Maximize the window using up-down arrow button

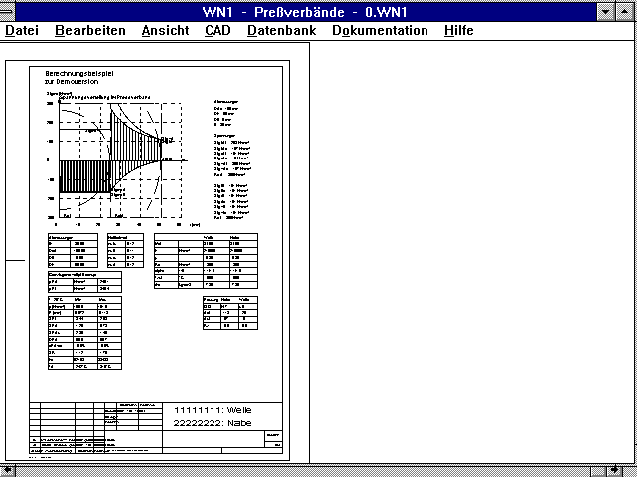coord(626,10)
